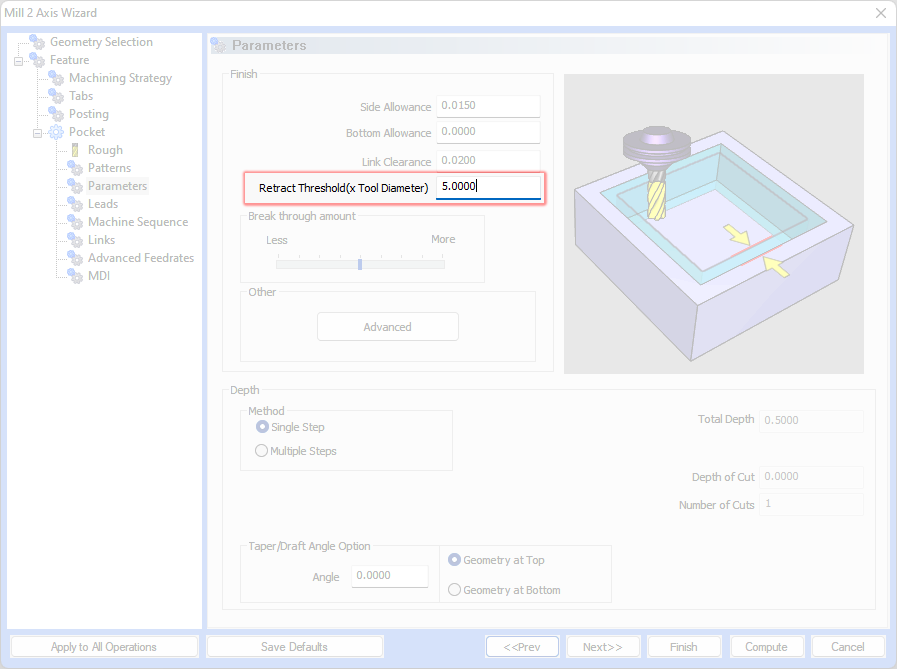897x669 pixels.
Task: Collapse the Pocket tree node
Action: [x=37, y=133]
